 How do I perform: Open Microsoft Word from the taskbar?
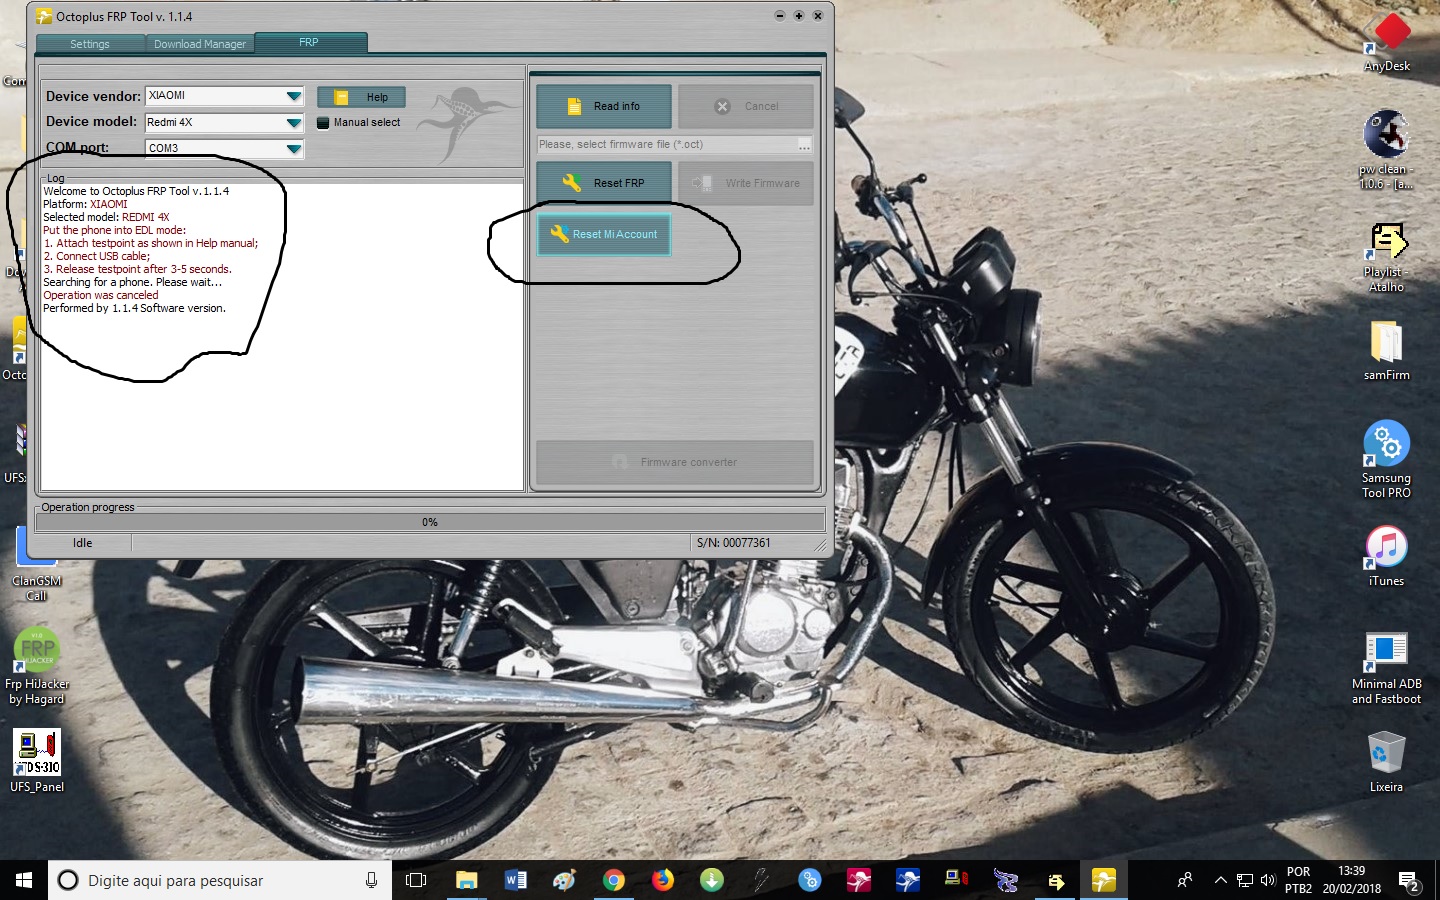point(516,880)
